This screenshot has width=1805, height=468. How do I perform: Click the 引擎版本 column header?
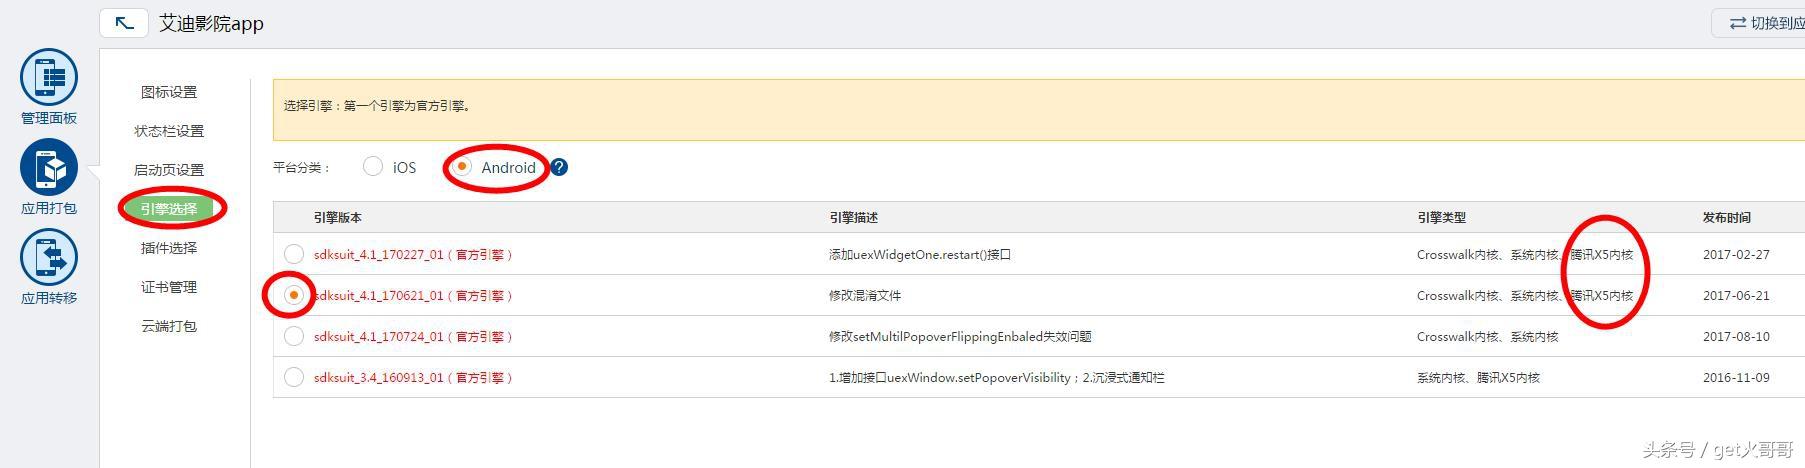point(338,217)
